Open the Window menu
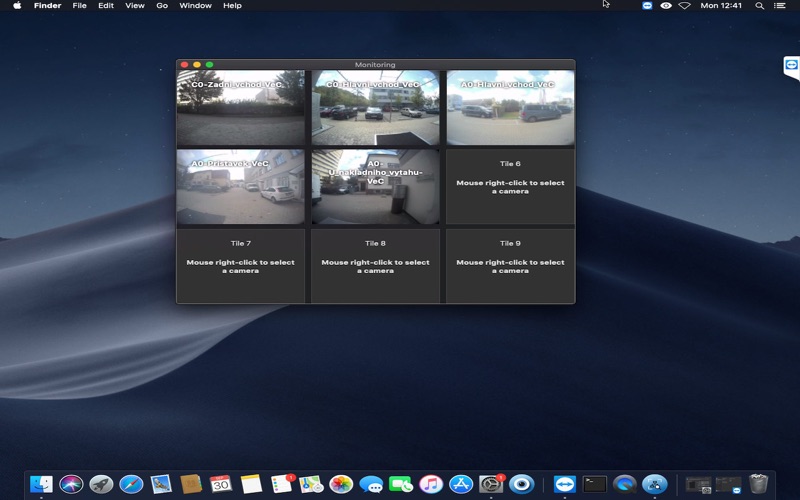 coord(195,6)
